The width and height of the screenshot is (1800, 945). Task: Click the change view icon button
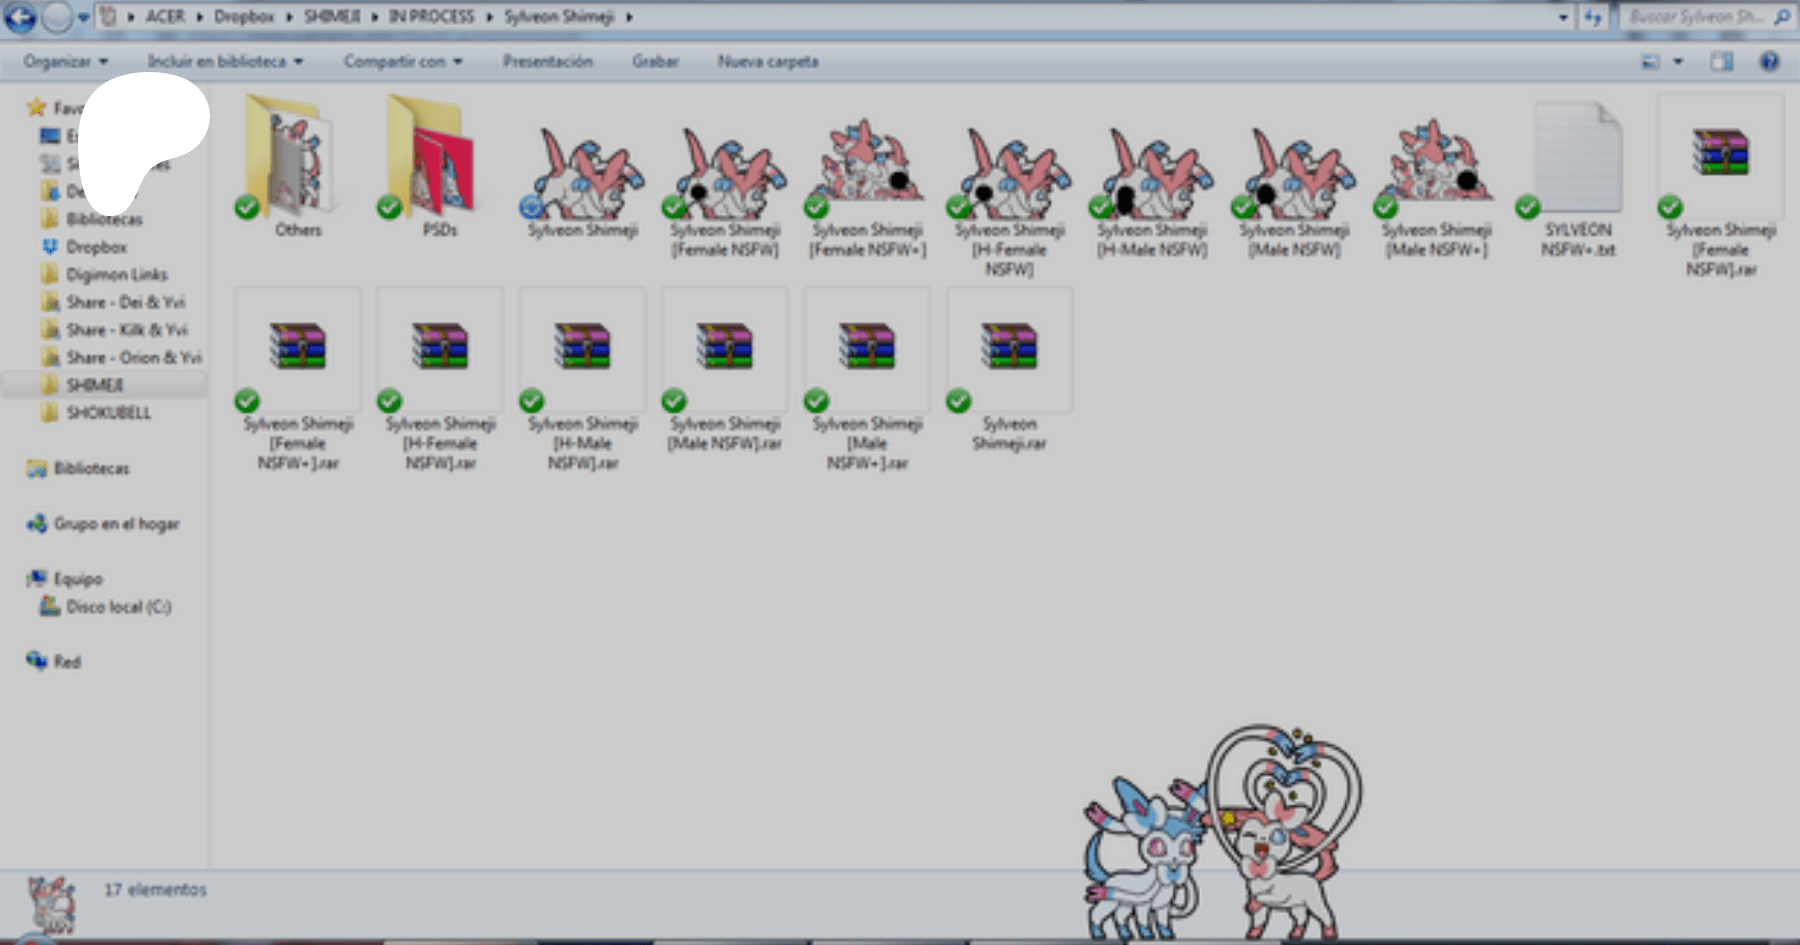(x=1650, y=62)
